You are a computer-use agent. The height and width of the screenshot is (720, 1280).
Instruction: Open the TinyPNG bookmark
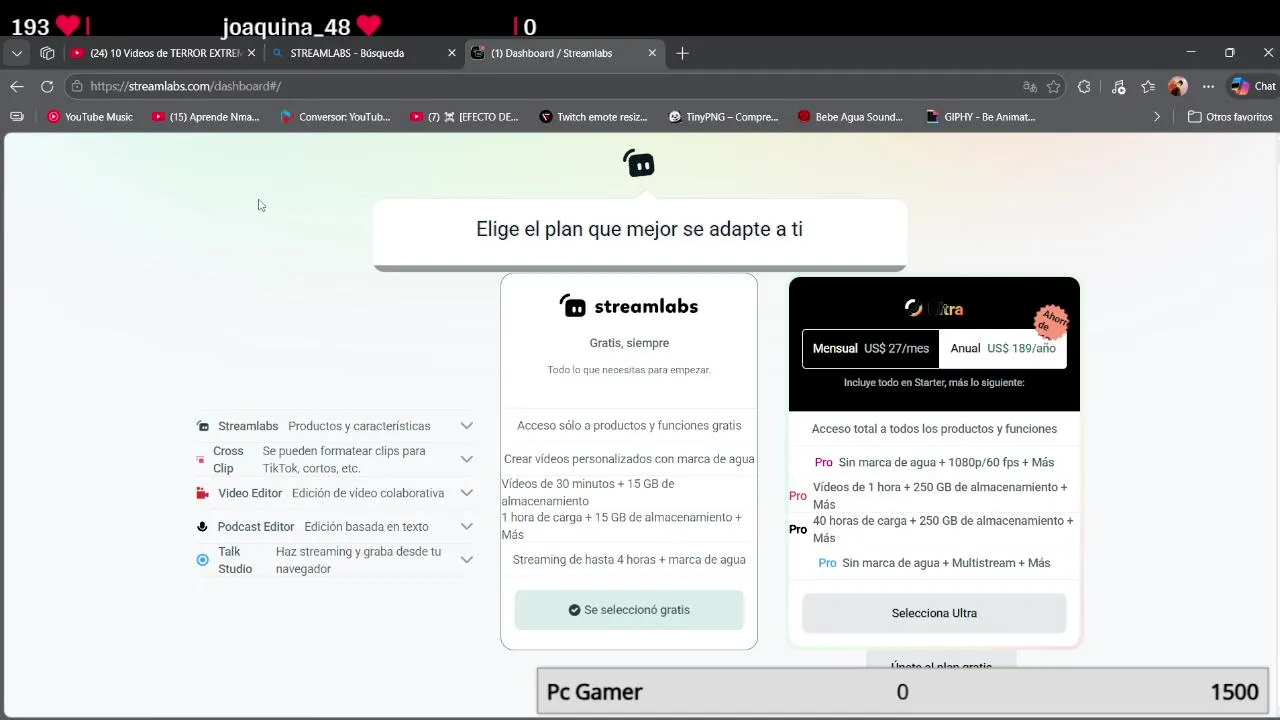[724, 117]
